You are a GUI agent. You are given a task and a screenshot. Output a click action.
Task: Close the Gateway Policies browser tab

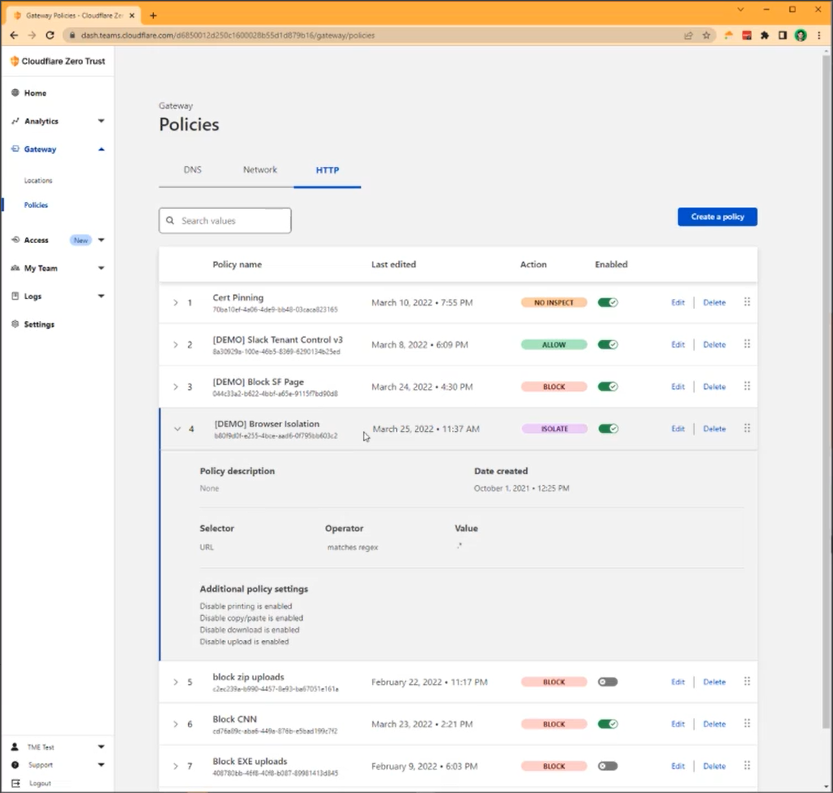[x=132, y=15]
